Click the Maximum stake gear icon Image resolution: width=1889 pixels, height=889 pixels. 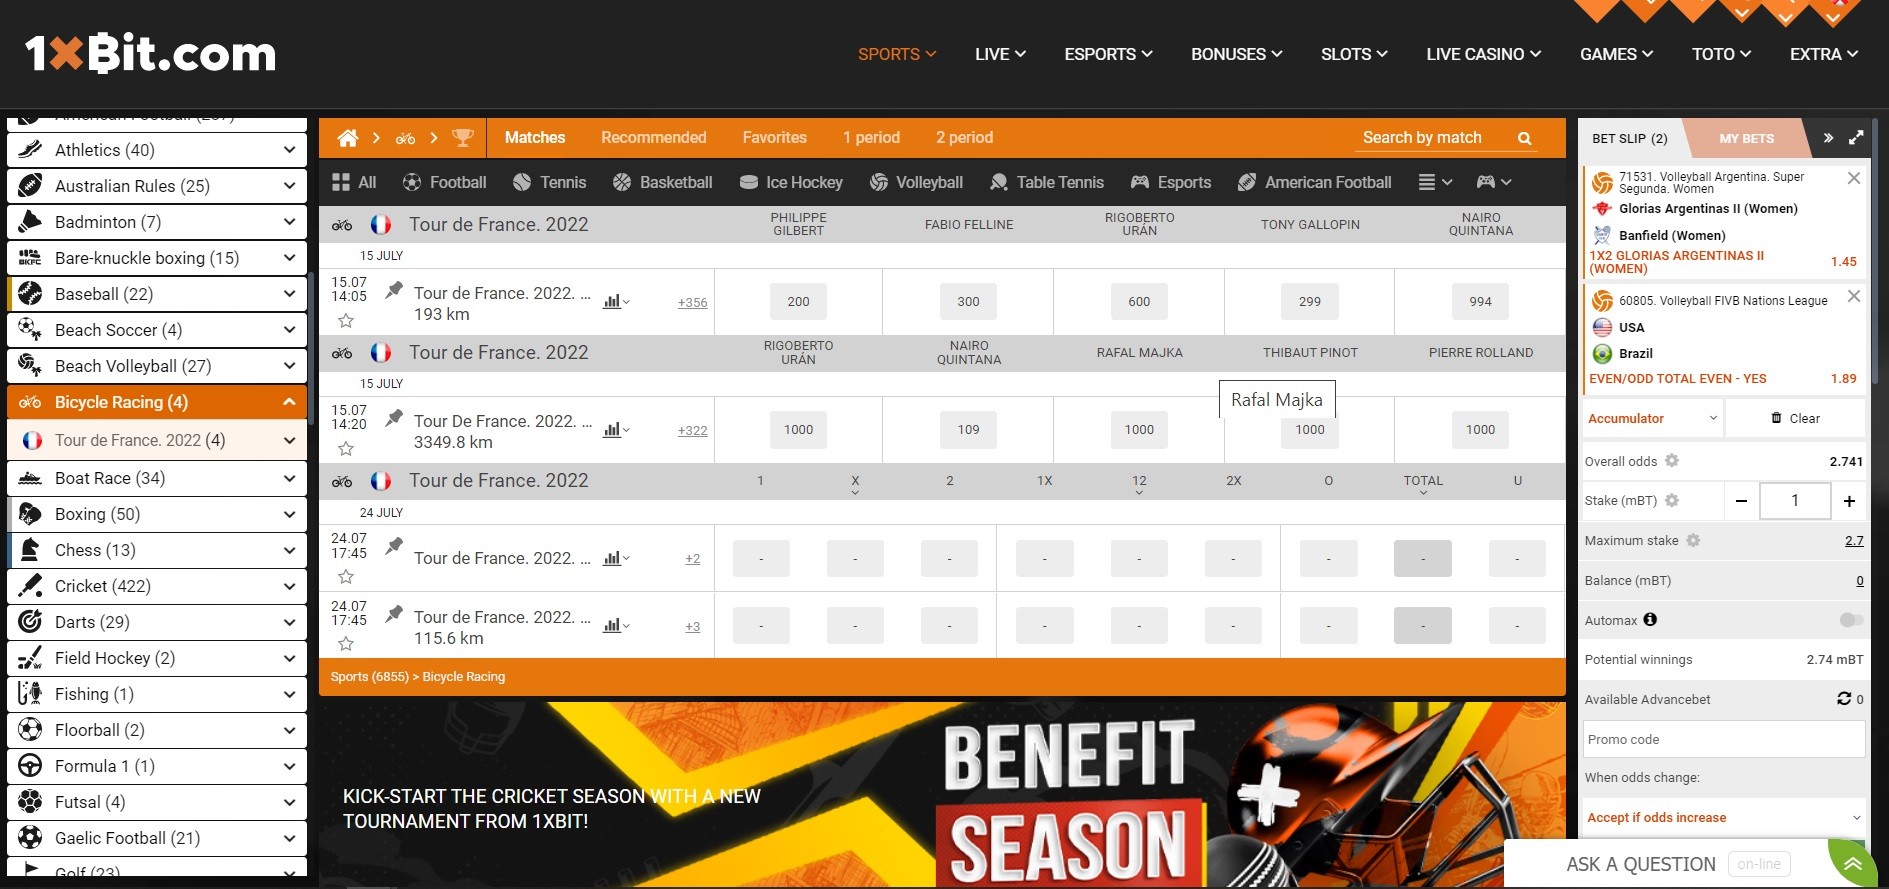[x=1693, y=540]
